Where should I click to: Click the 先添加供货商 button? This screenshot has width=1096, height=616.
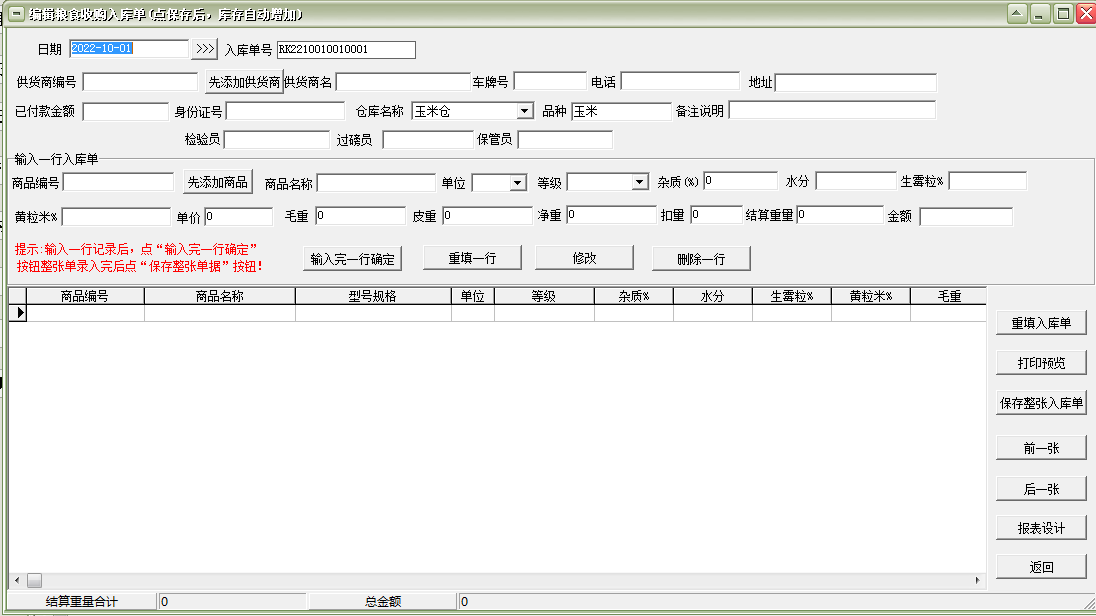(244, 82)
